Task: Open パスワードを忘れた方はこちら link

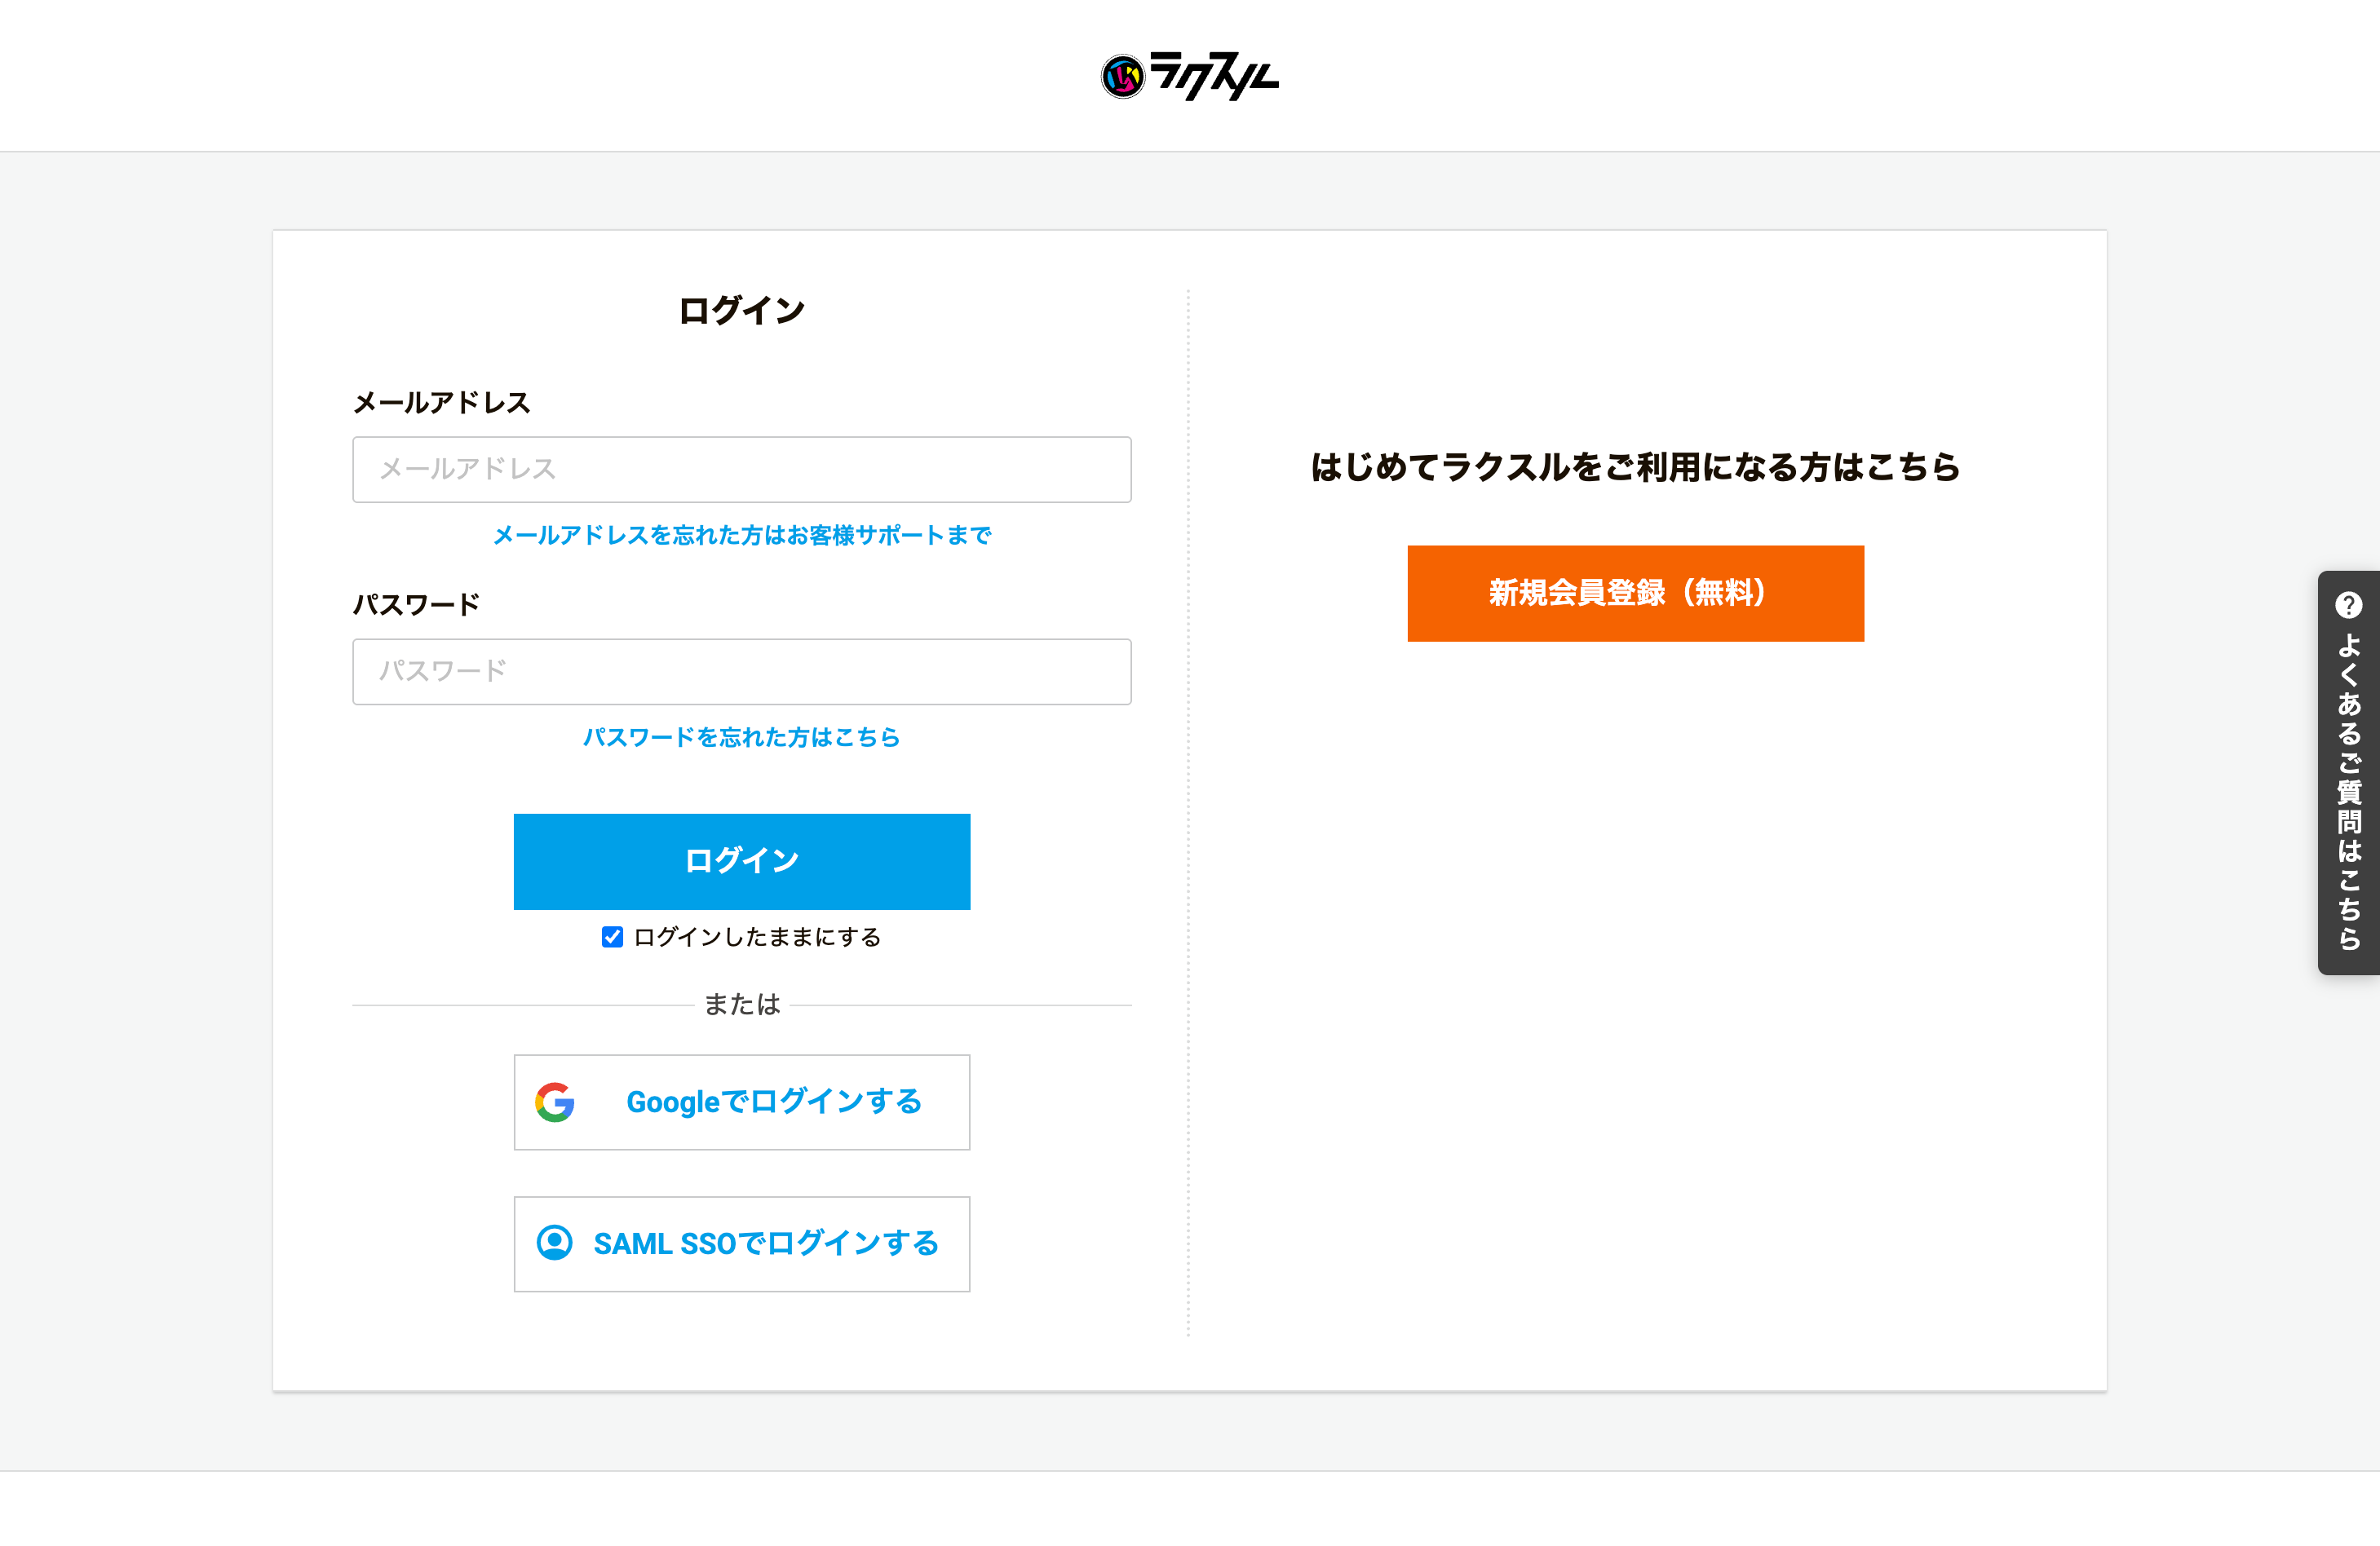Action: [742, 737]
